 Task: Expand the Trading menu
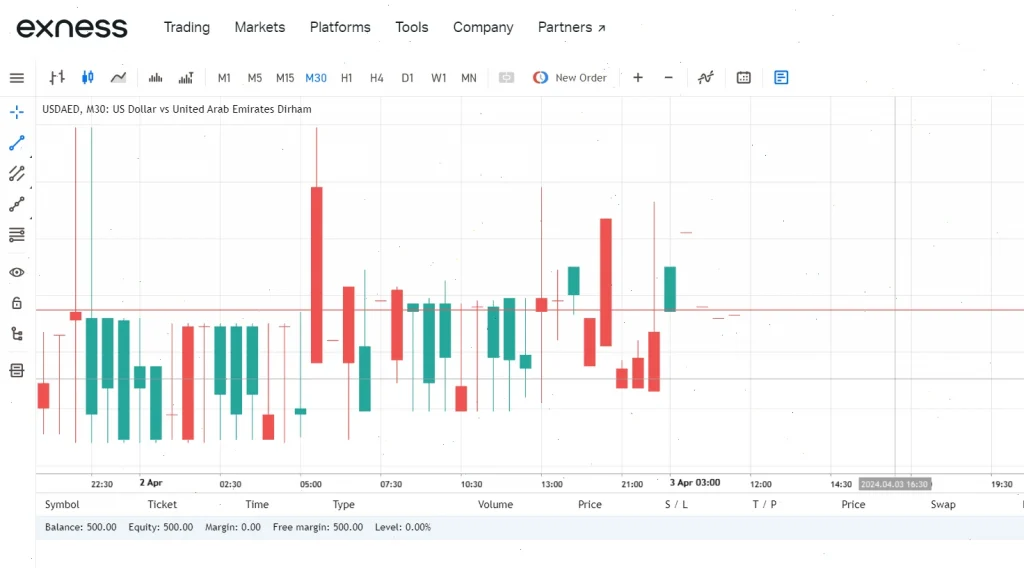(187, 27)
